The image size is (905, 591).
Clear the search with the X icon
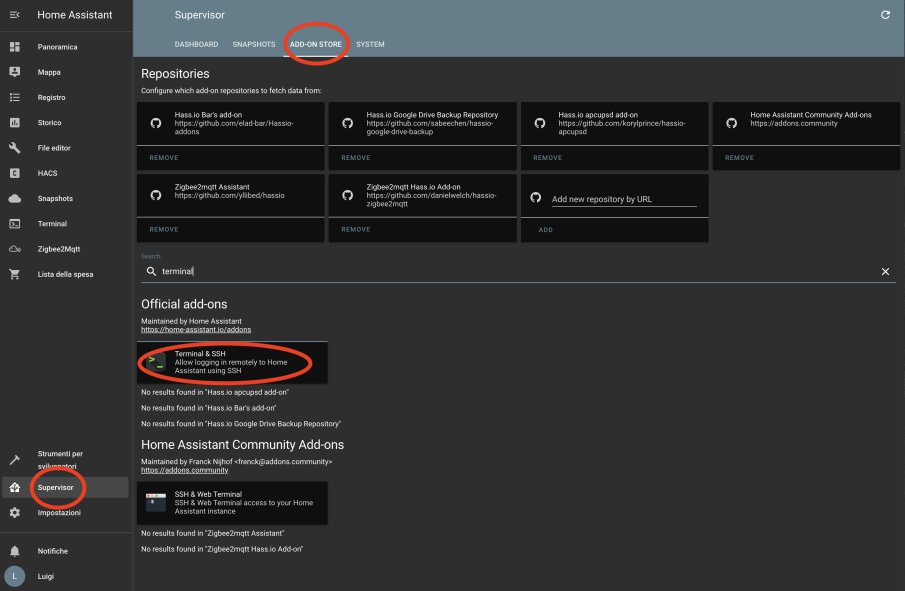click(x=885, y=271)
